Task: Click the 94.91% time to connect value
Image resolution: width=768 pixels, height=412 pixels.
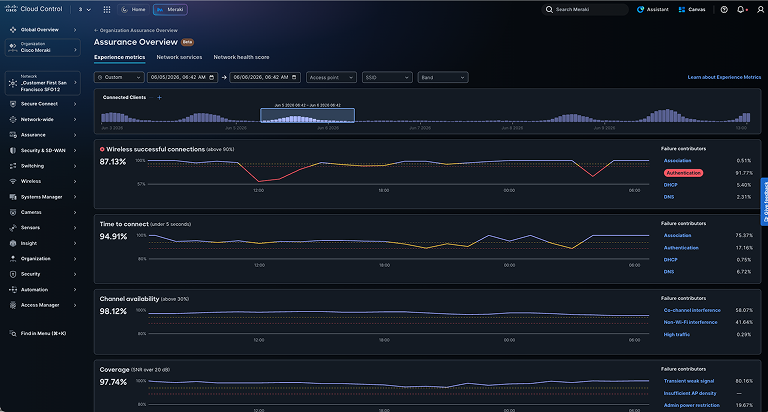Action: (x=113, y=237)
